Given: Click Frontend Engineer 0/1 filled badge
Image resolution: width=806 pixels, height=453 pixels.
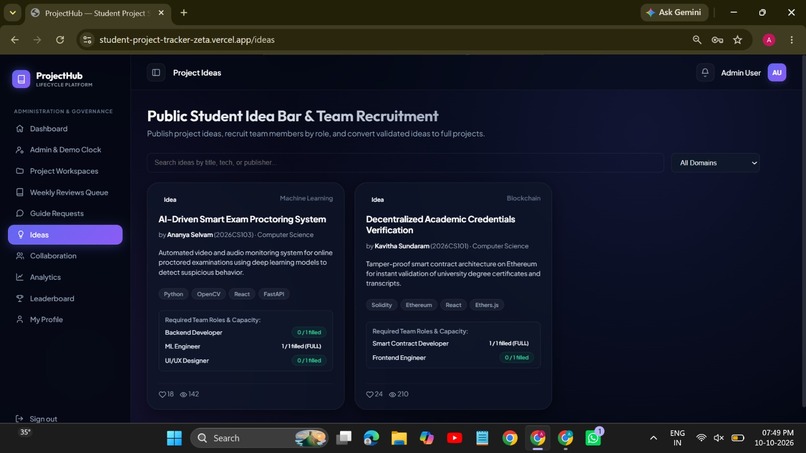Looking at the screenshot, I should coord(517,357).
